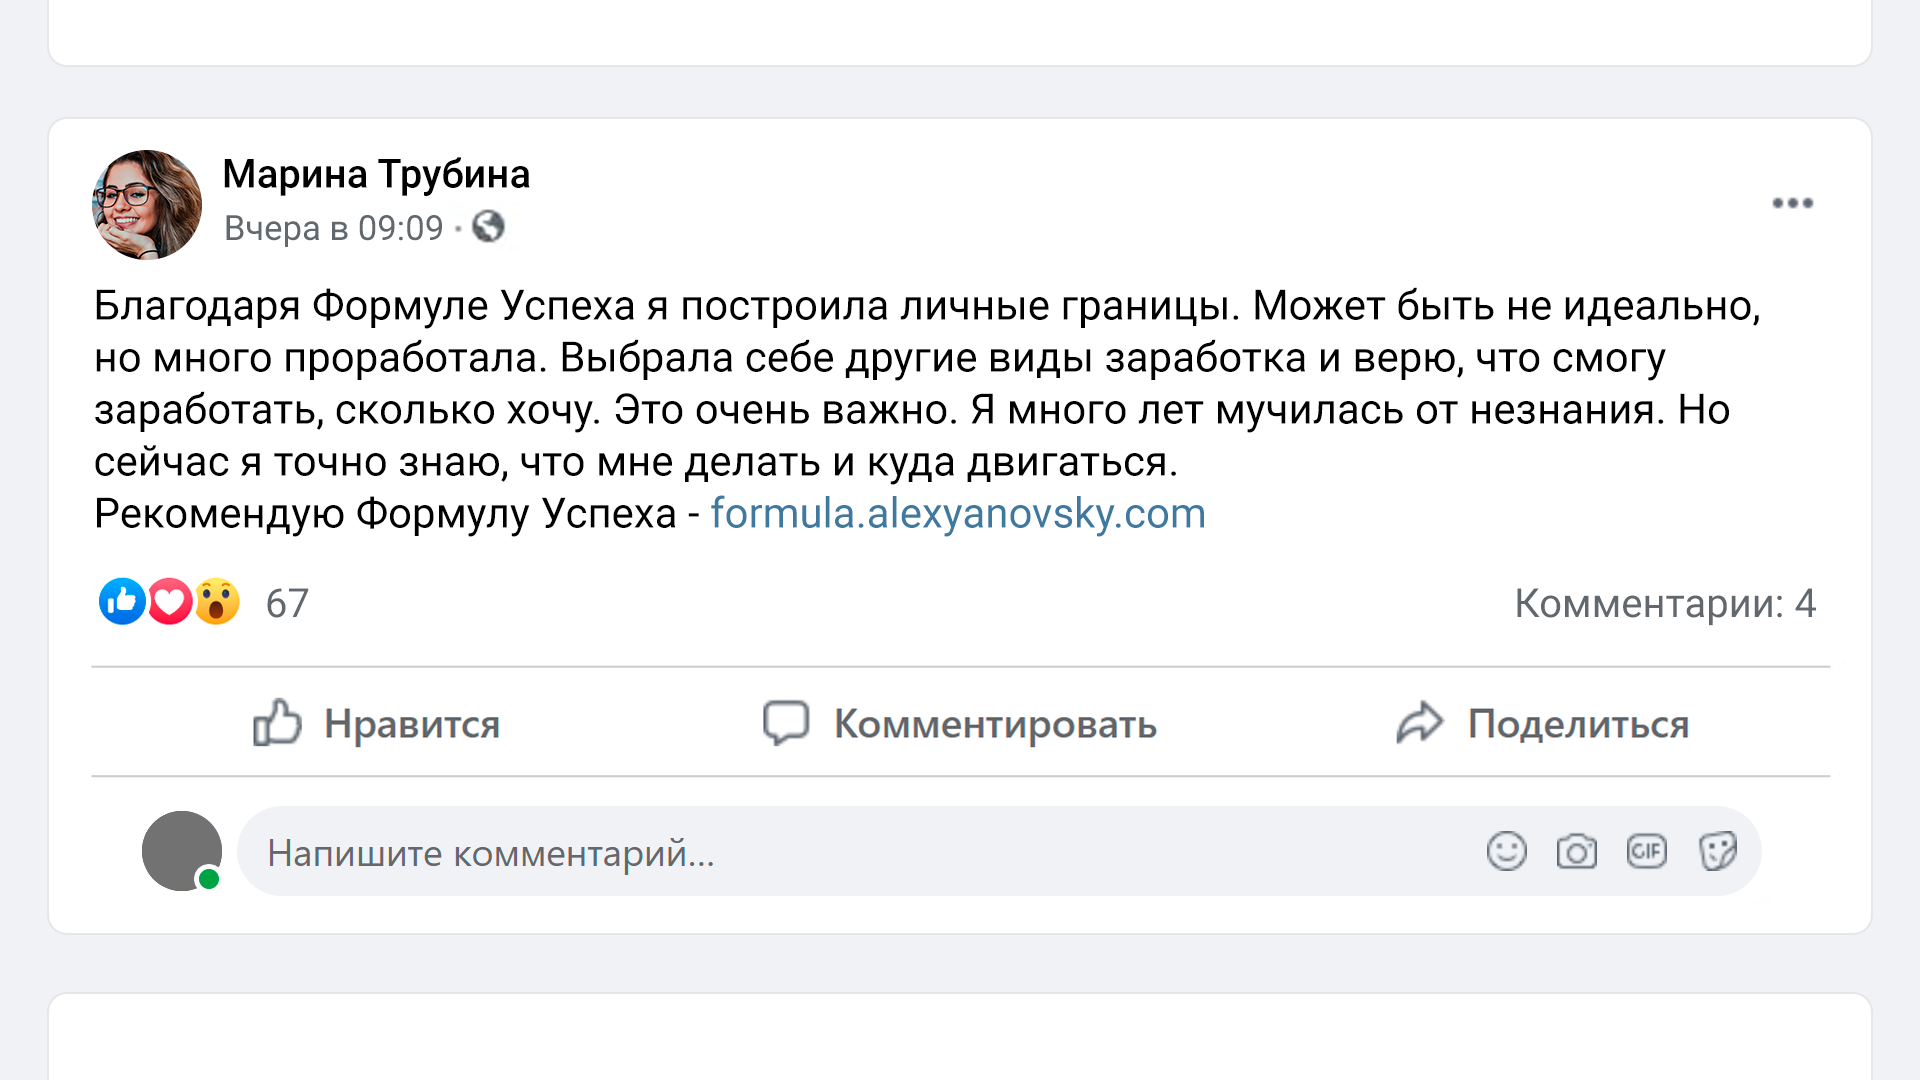
Task: Click Марина Трубина's profile picture
Action: point(147,205)
